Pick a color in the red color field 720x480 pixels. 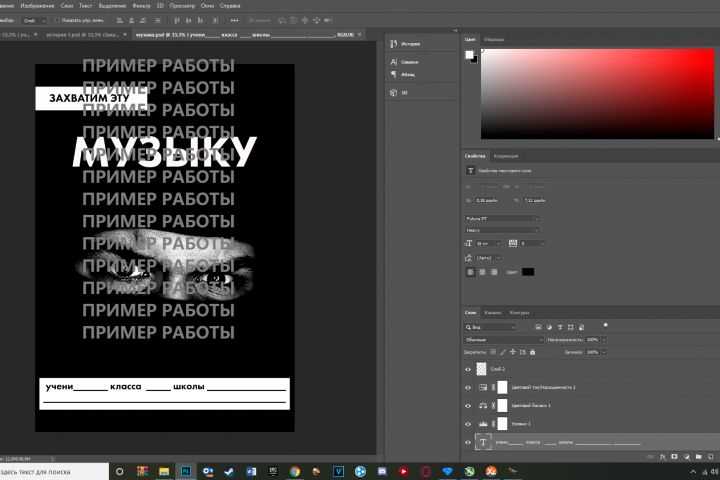pyautogui.click(x=597, y=94)
